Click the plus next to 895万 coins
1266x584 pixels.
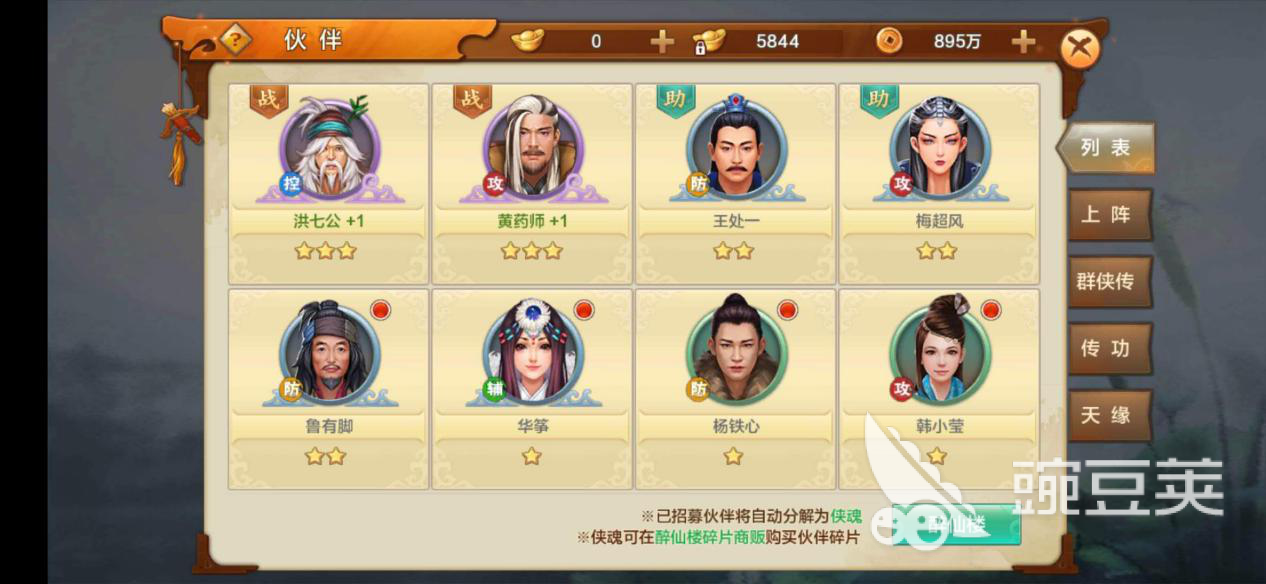click(x=1022, y=41)
